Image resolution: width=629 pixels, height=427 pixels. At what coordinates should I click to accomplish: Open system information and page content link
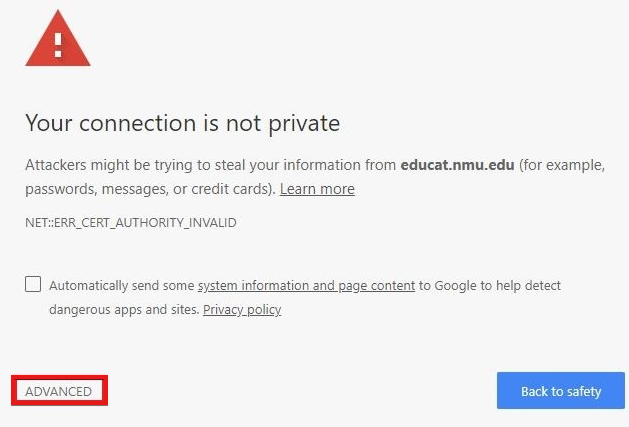(x=306, y=286)
